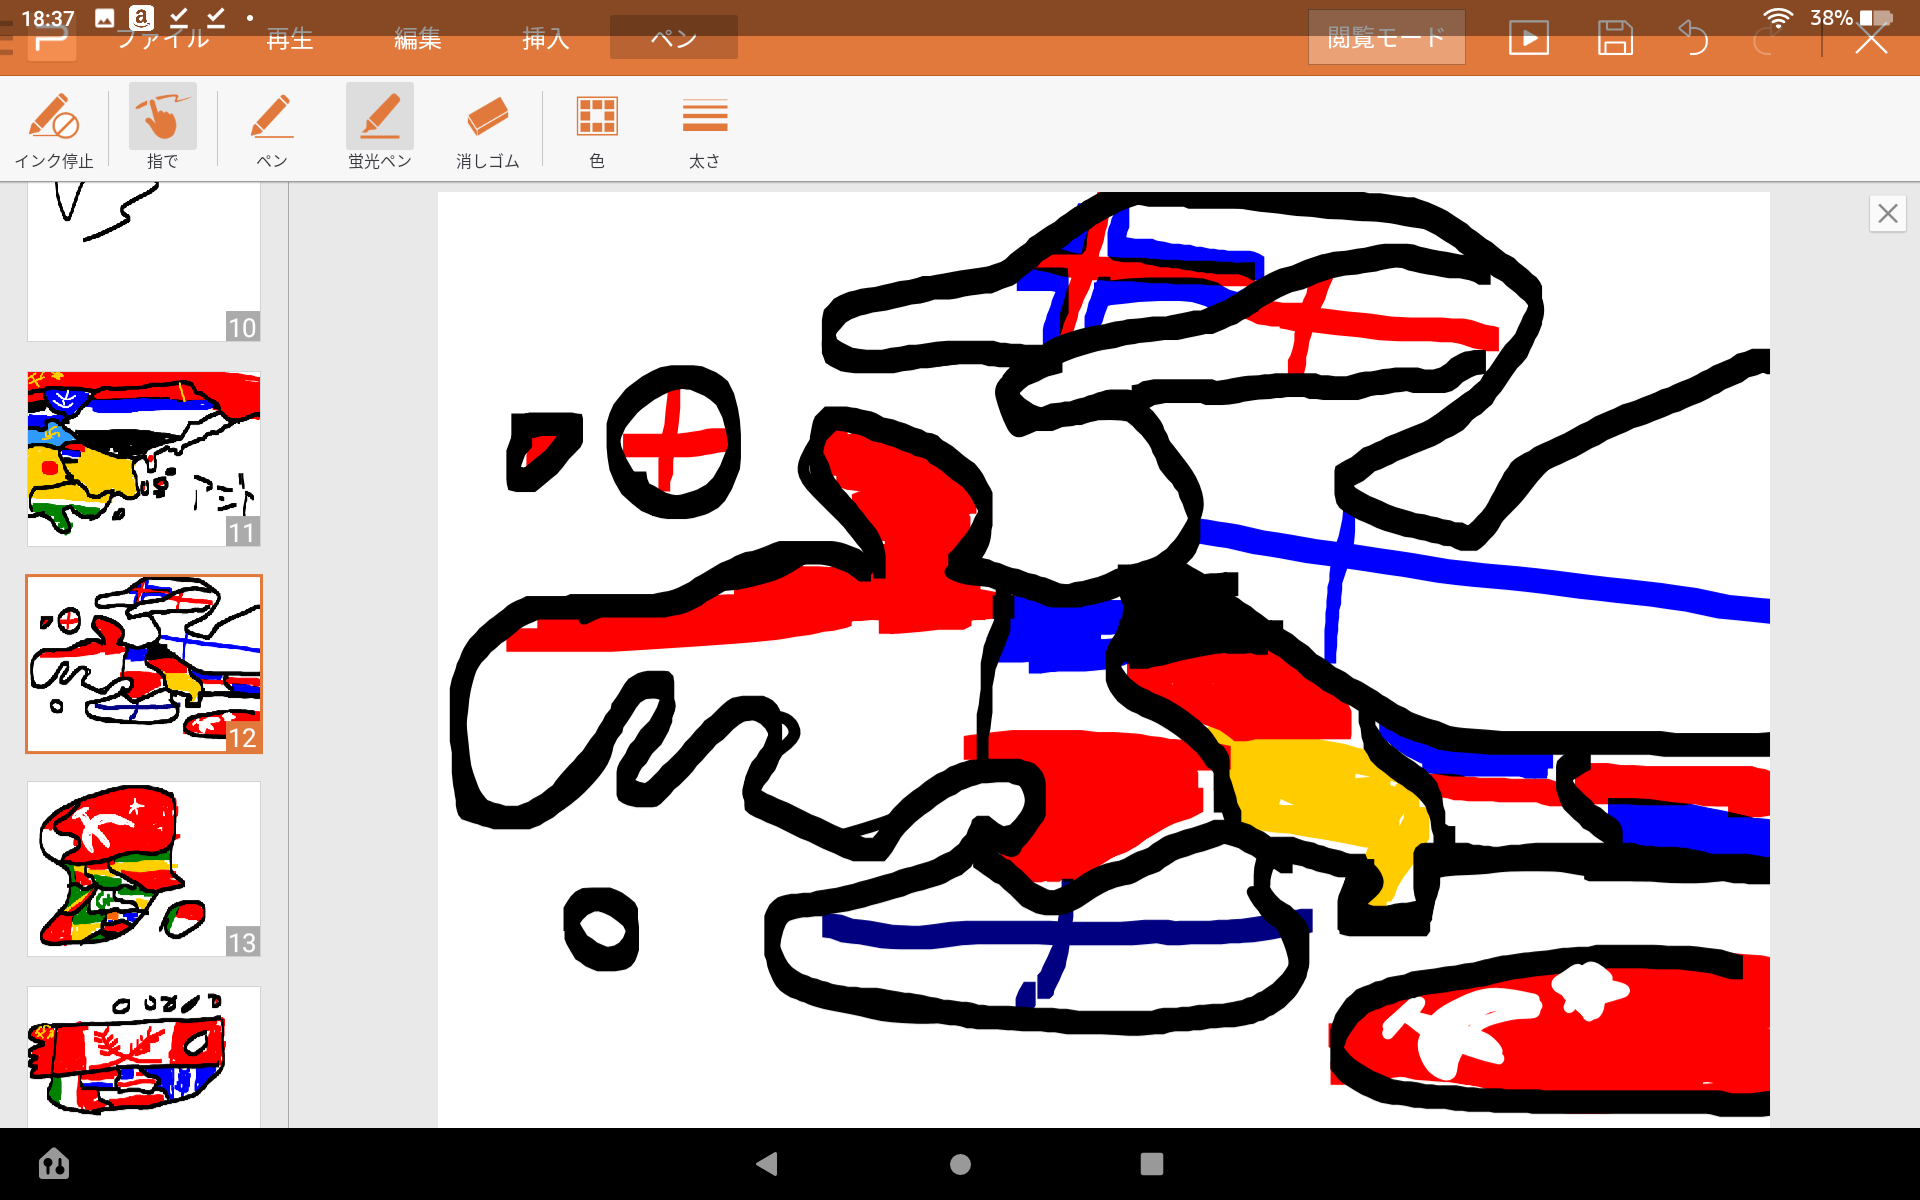The width and height of the screenshot is (1920, 1200).
Task: Switch to 閲覧モード viewing mode
Action: click(x=1386, y=38)
